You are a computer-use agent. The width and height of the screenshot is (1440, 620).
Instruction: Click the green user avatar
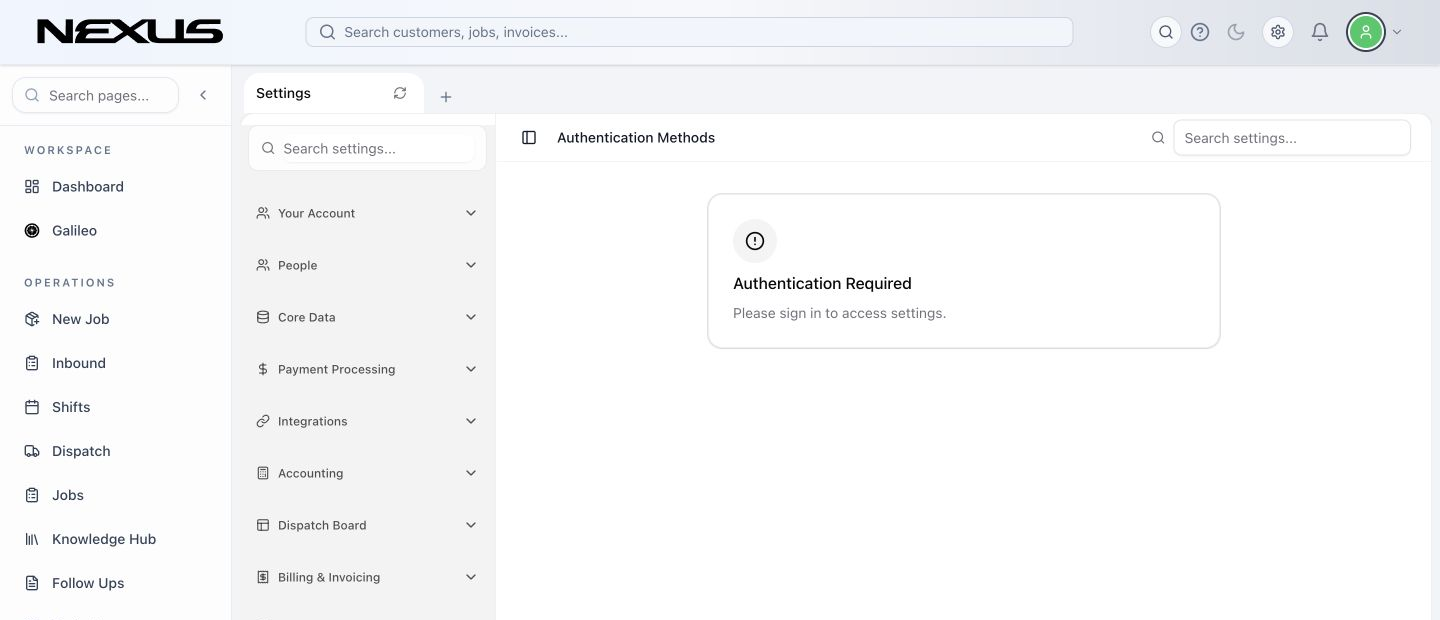(1365, 32)
